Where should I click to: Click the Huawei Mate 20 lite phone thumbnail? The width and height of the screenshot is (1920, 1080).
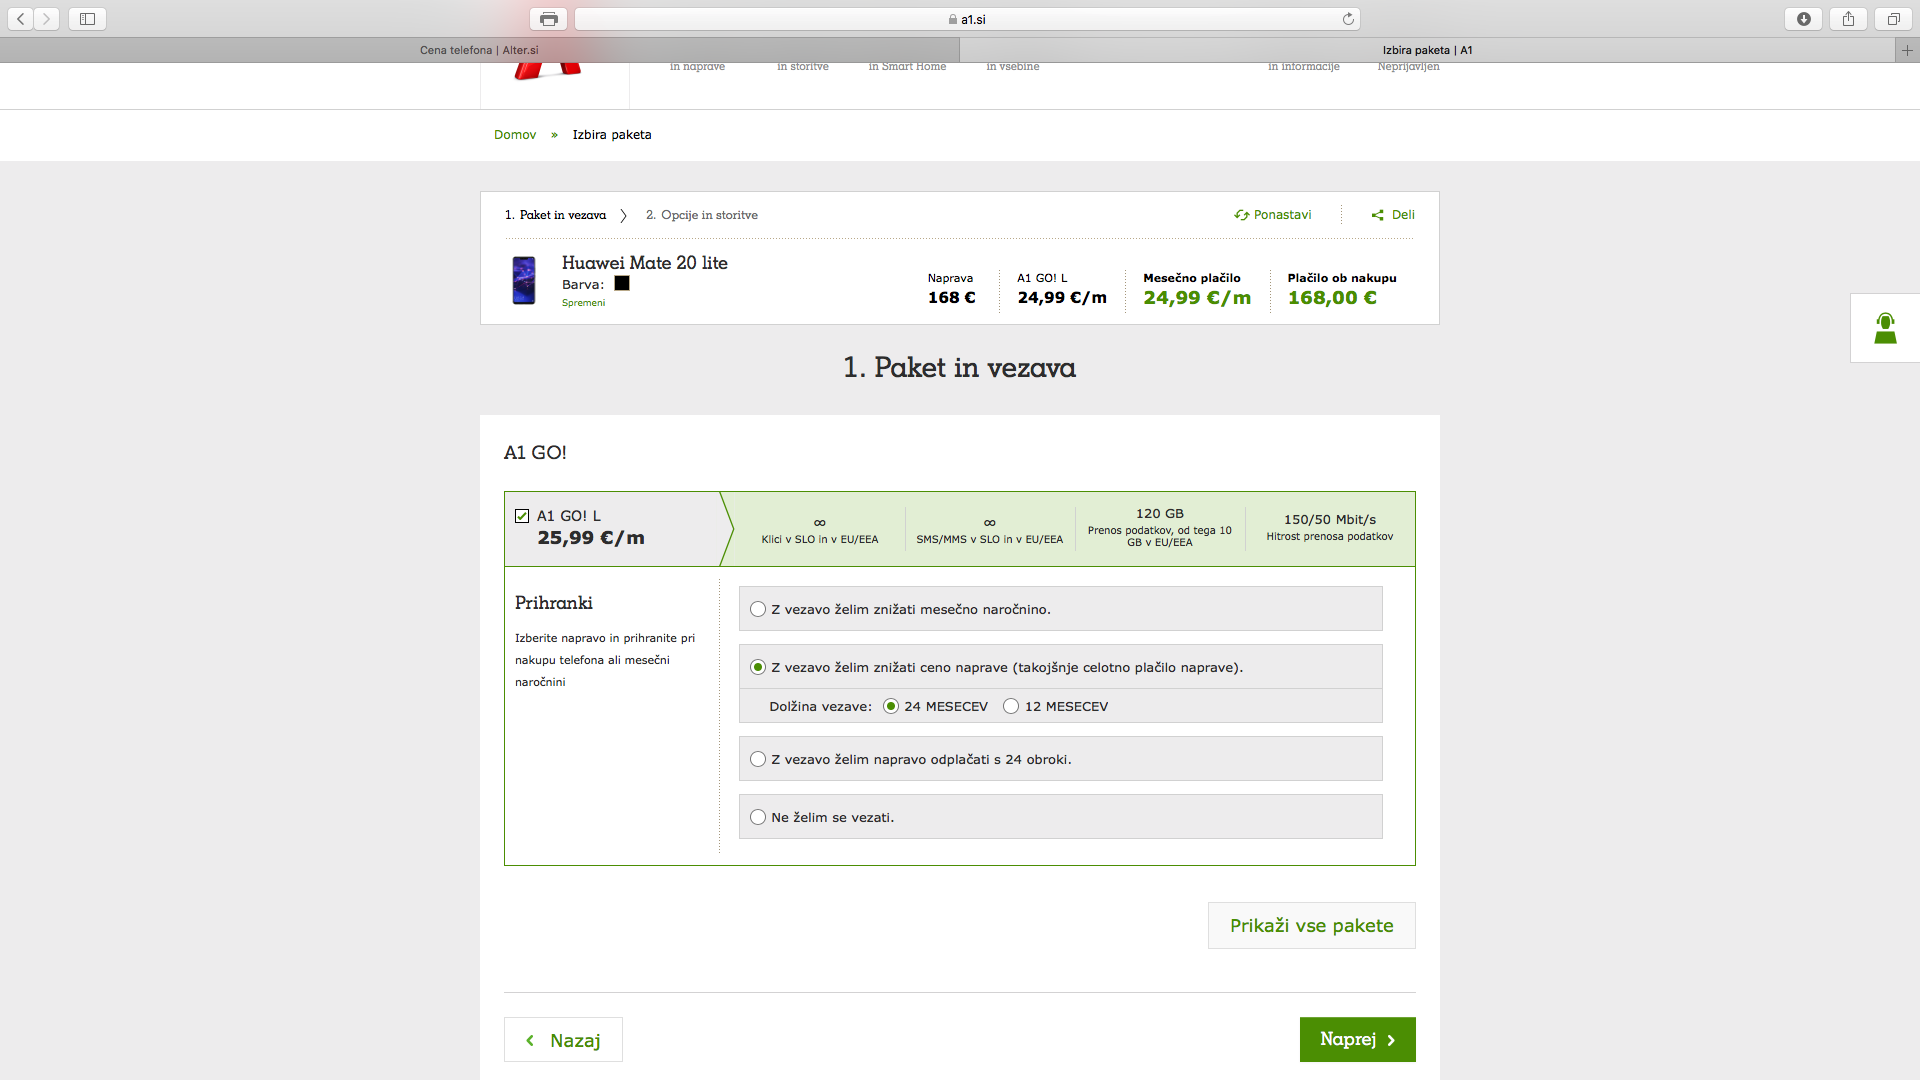pos(524,280)
